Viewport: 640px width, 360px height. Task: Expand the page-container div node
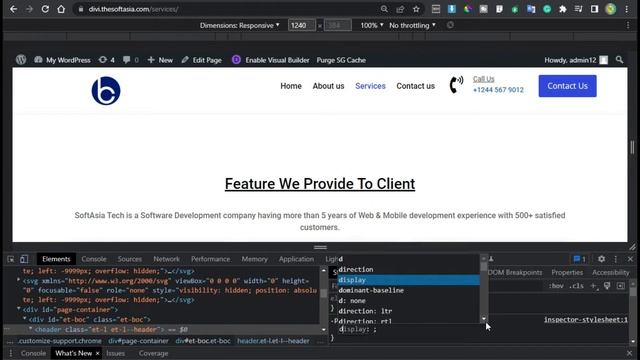[x=18, y=309]
